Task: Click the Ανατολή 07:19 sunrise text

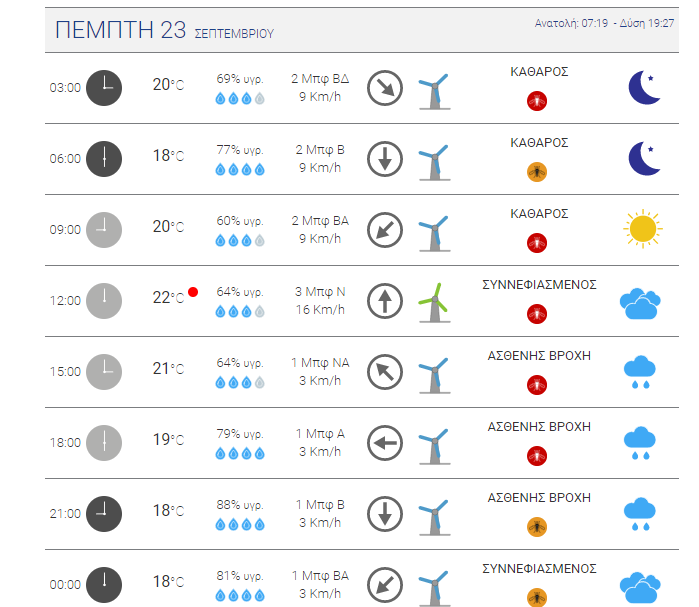Action: point(571,23)
